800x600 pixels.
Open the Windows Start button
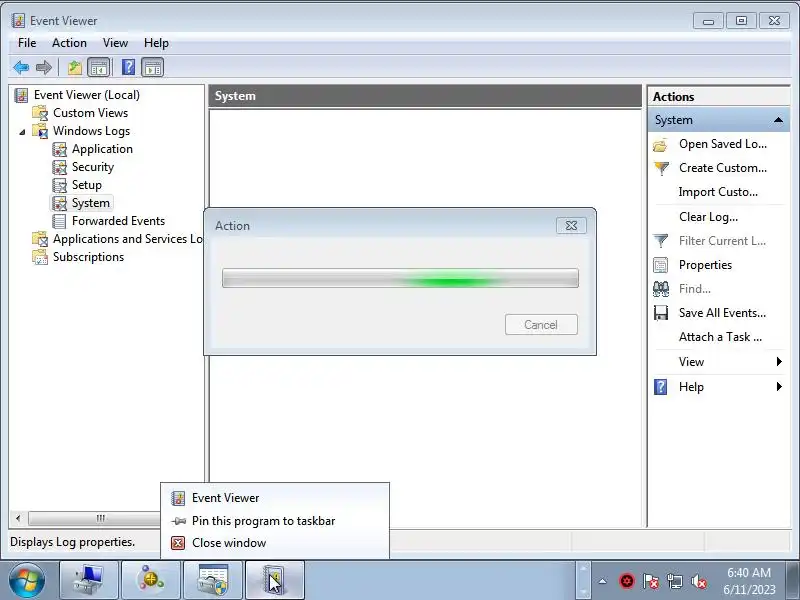26,581
